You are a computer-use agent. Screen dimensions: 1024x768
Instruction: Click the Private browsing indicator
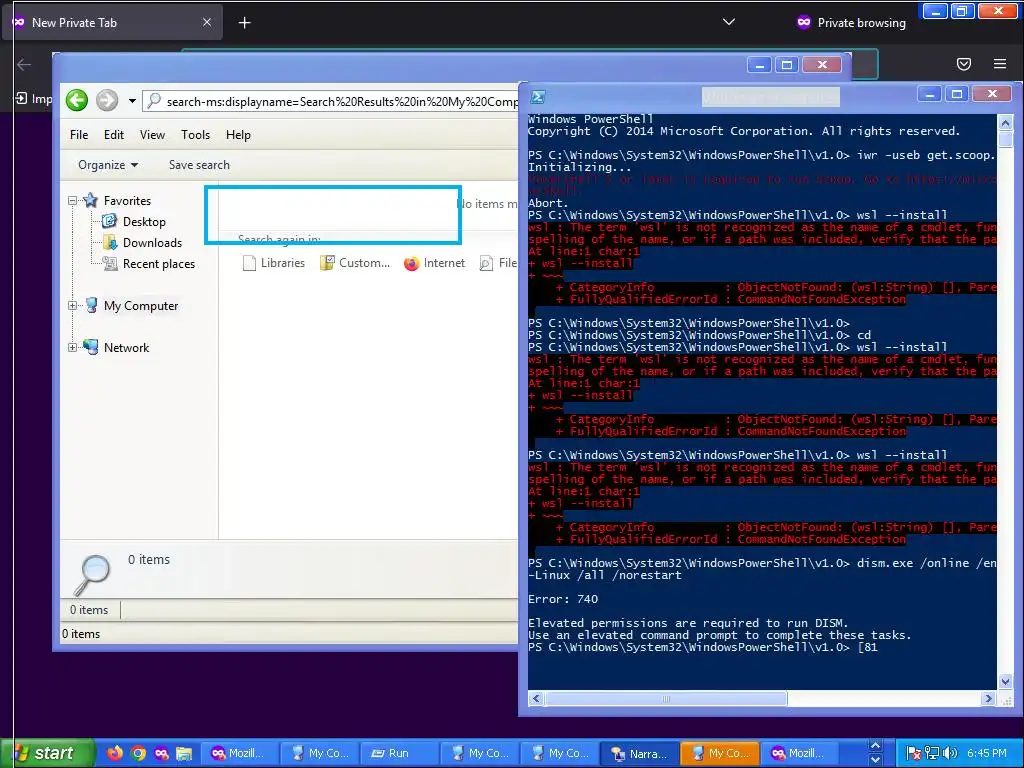point(852,23)
